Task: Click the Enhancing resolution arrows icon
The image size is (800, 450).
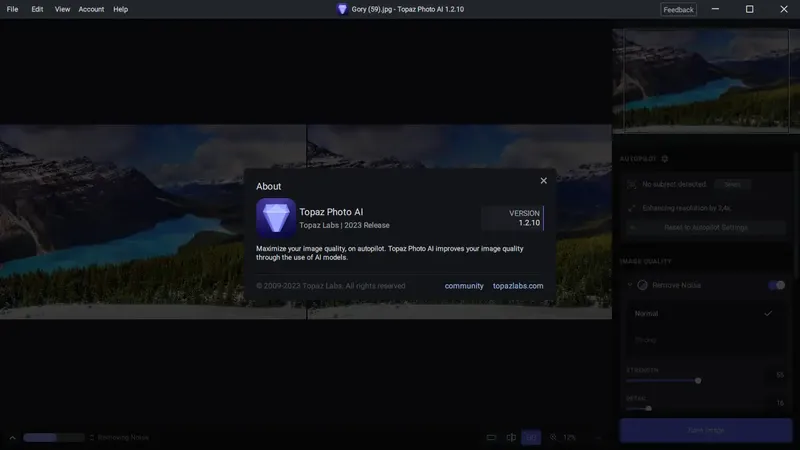Action: [x=632, y=208]
